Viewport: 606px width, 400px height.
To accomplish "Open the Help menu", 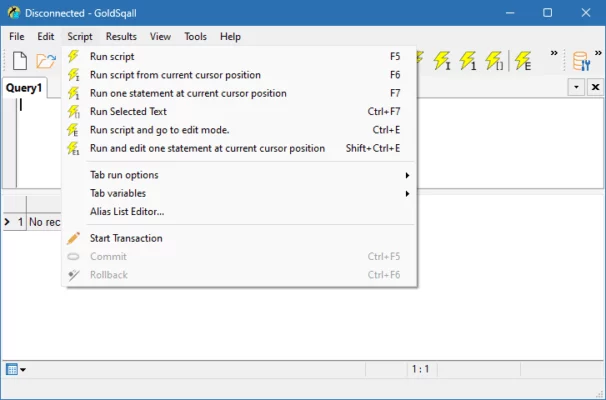I will (230, 36).
